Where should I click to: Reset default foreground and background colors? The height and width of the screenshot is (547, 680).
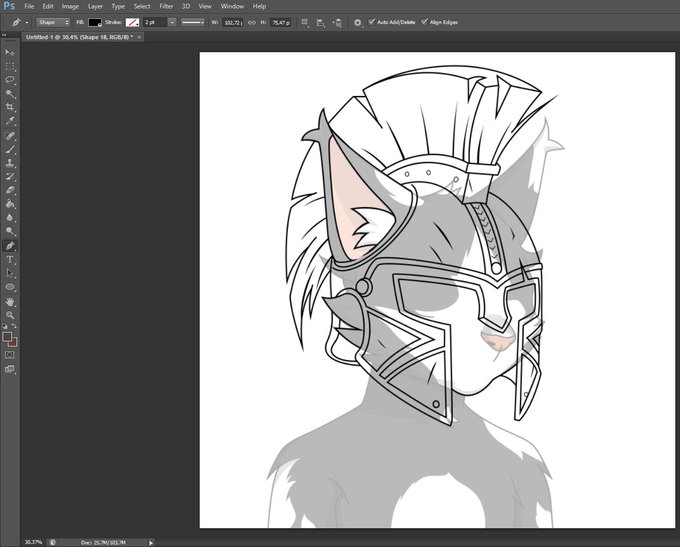pos(5,326)
